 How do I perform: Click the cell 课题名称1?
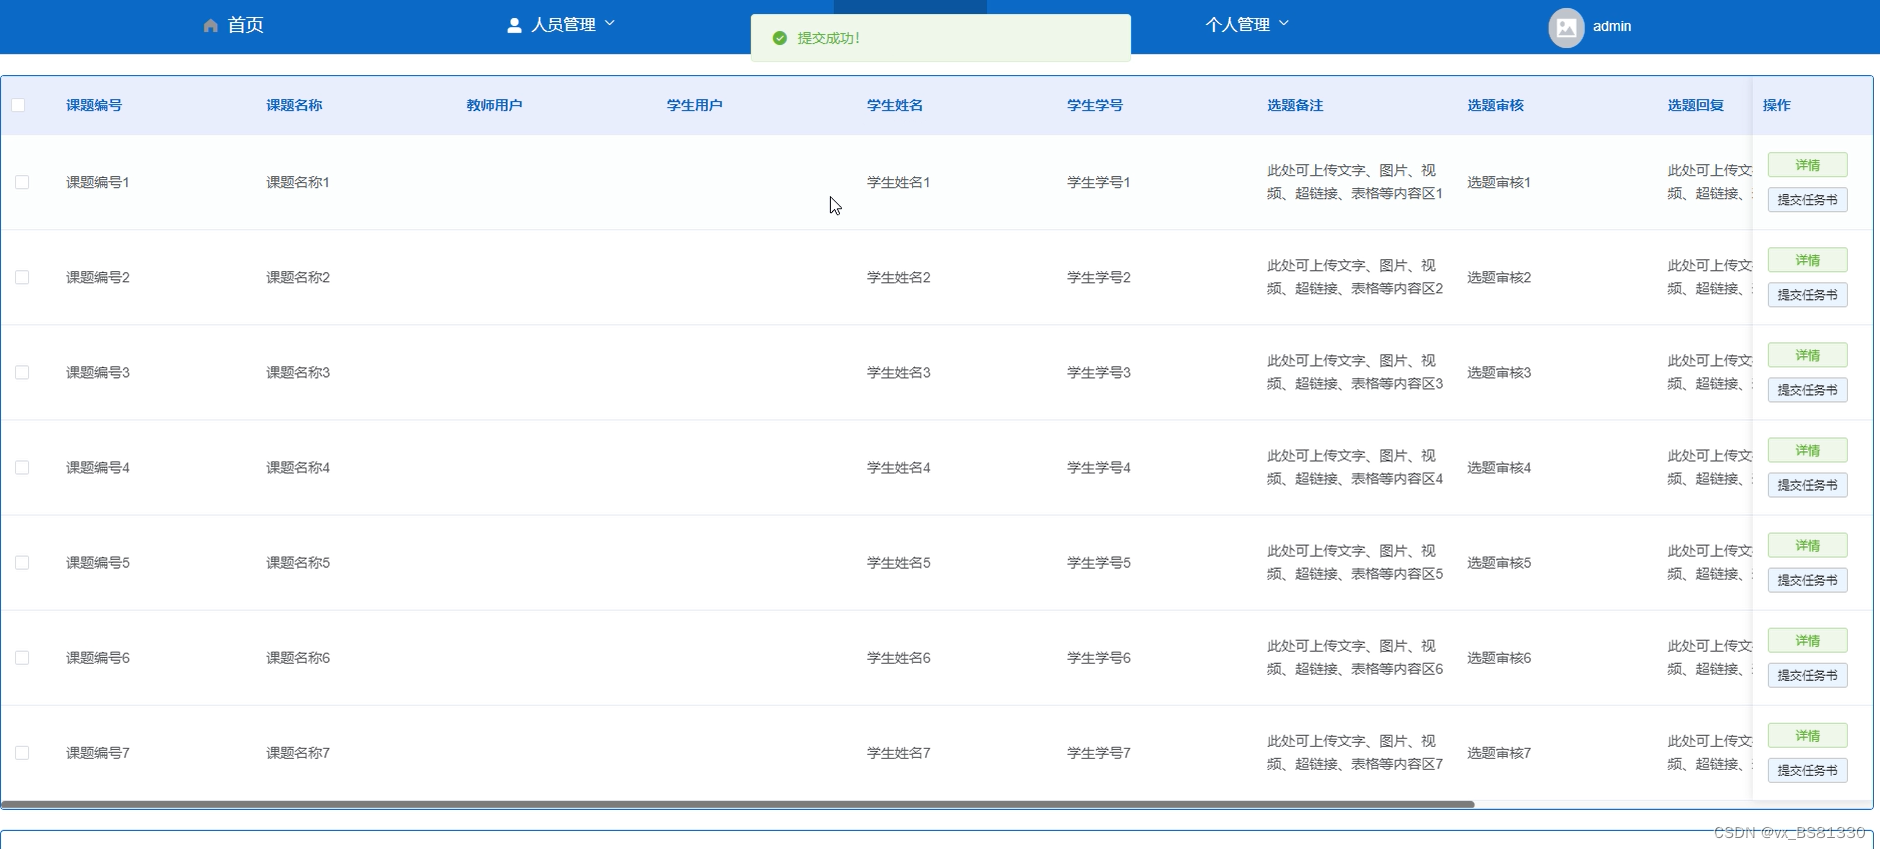tap(298, 182)
